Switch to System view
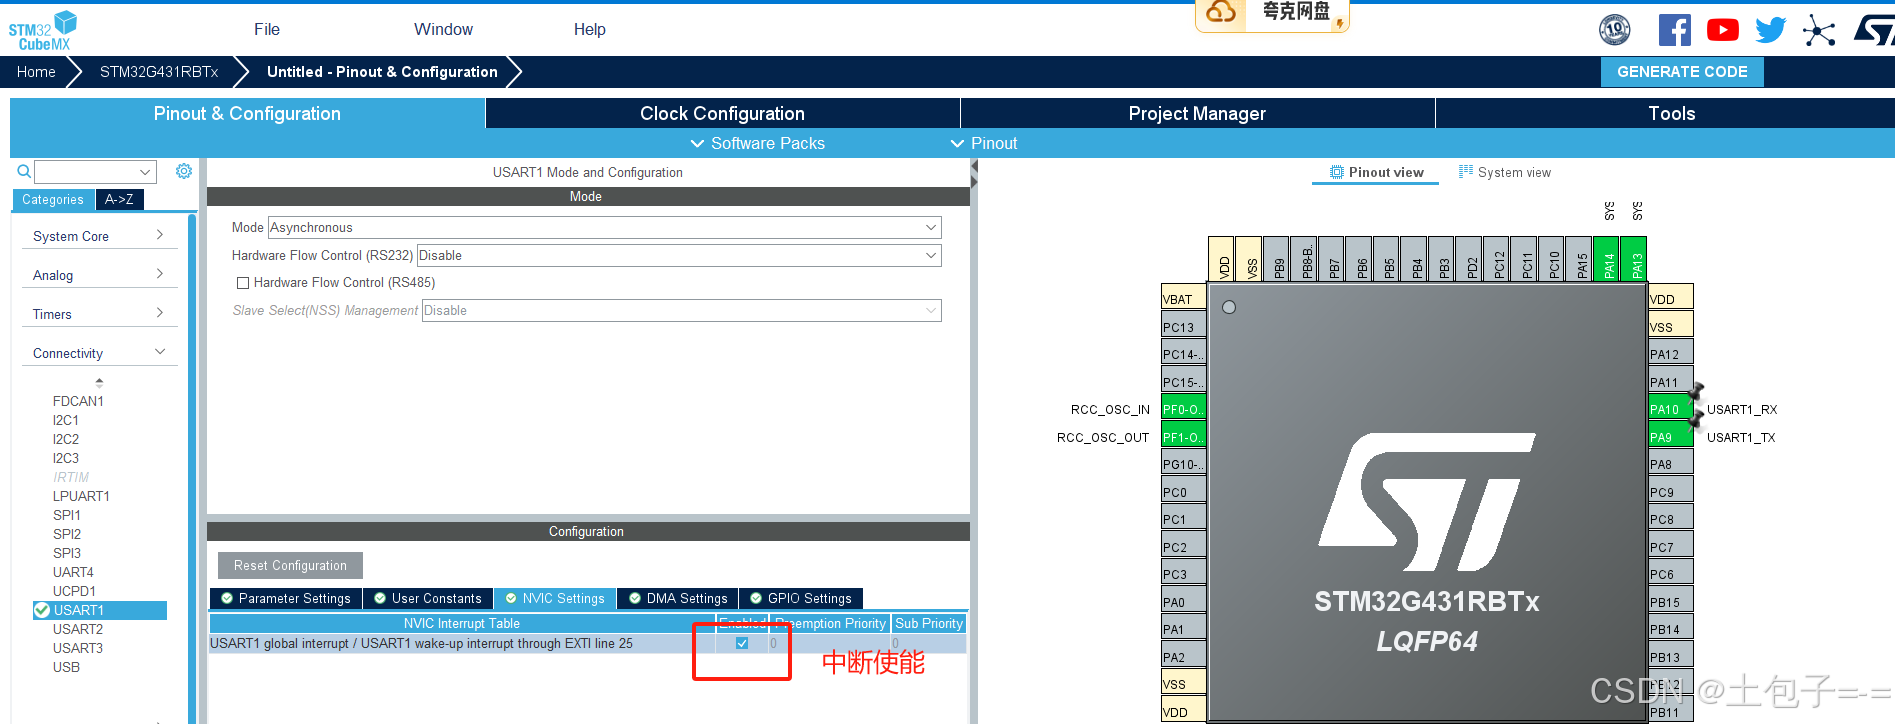The image size is (1895, 724). [1505, 172]
